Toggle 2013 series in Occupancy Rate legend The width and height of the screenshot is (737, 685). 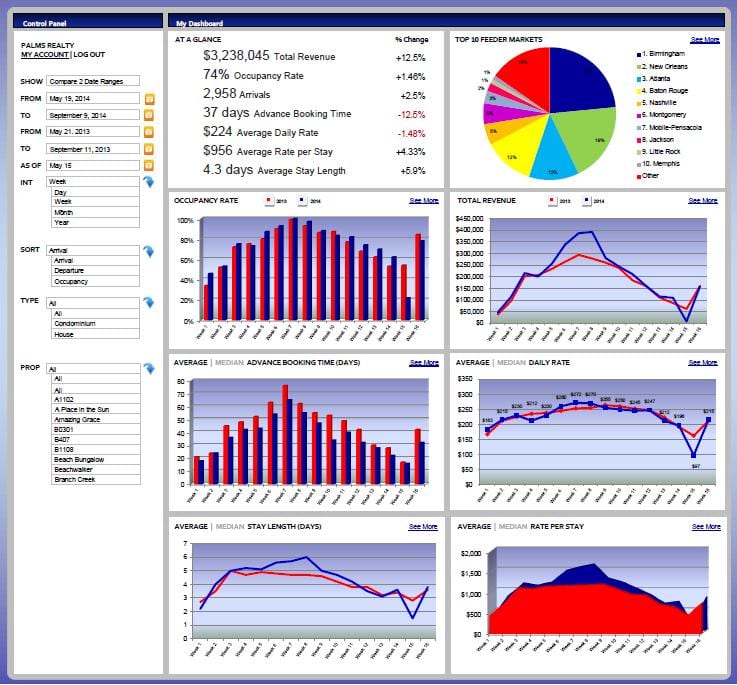coord(268,201)
